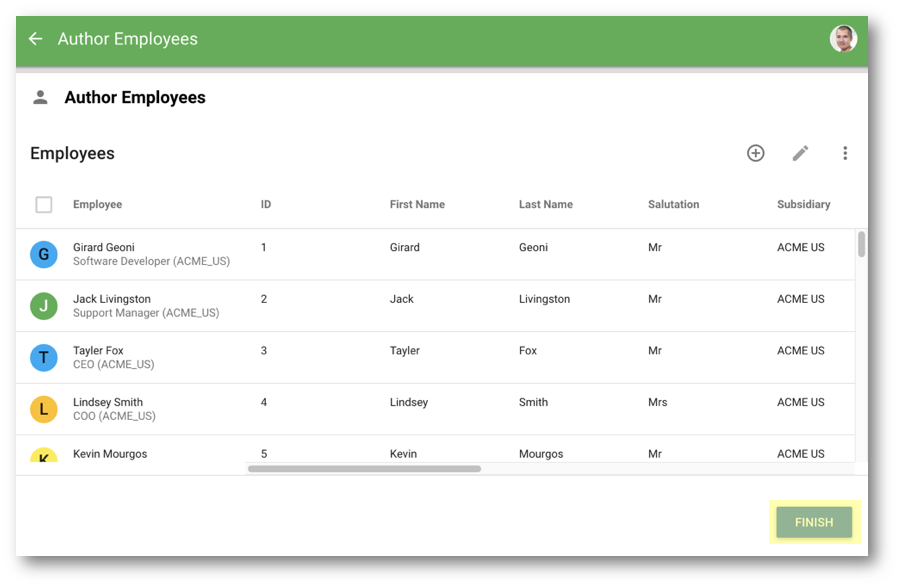Click last name cell Geoni

(533, 248)
